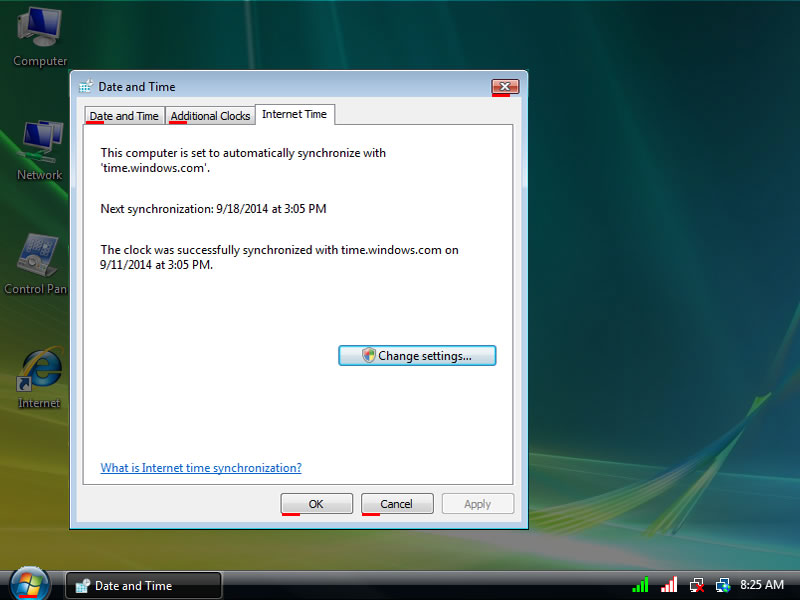This screenshot has height=600, width=800.
Task: Open the Computer desktop icon
Action: [40, 35]
